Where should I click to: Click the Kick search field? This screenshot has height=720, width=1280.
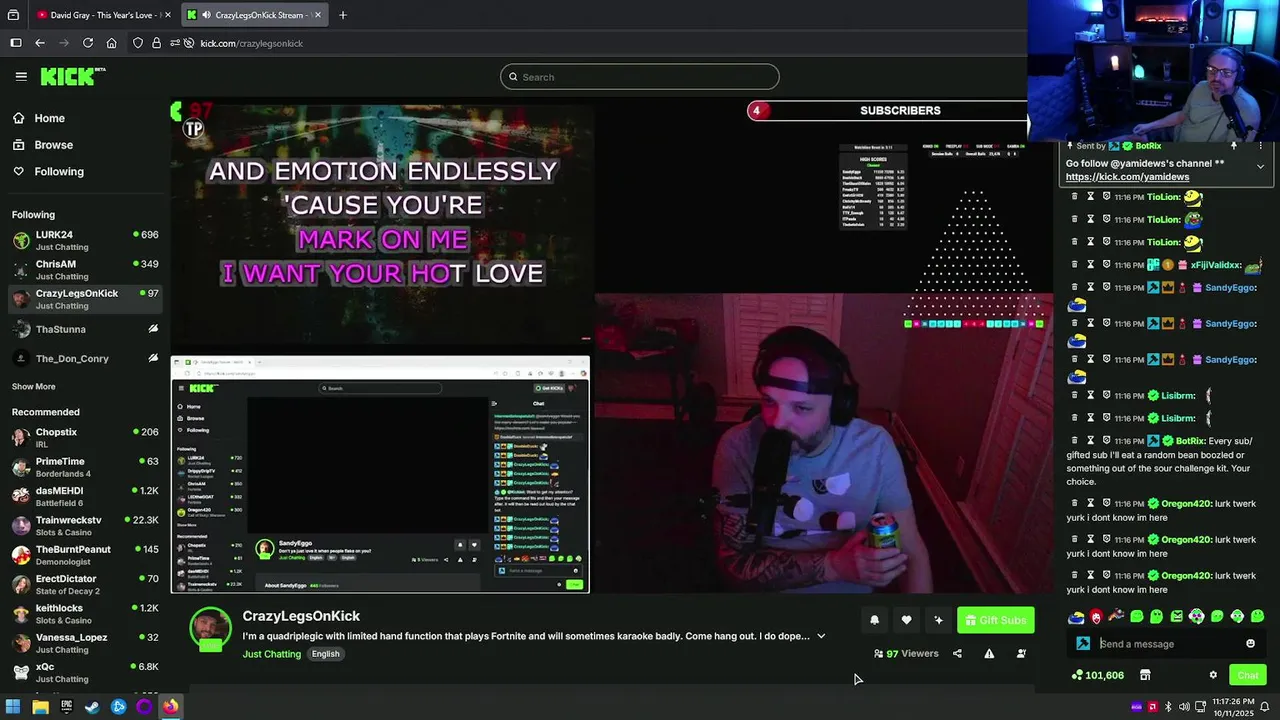coord(640,77)
